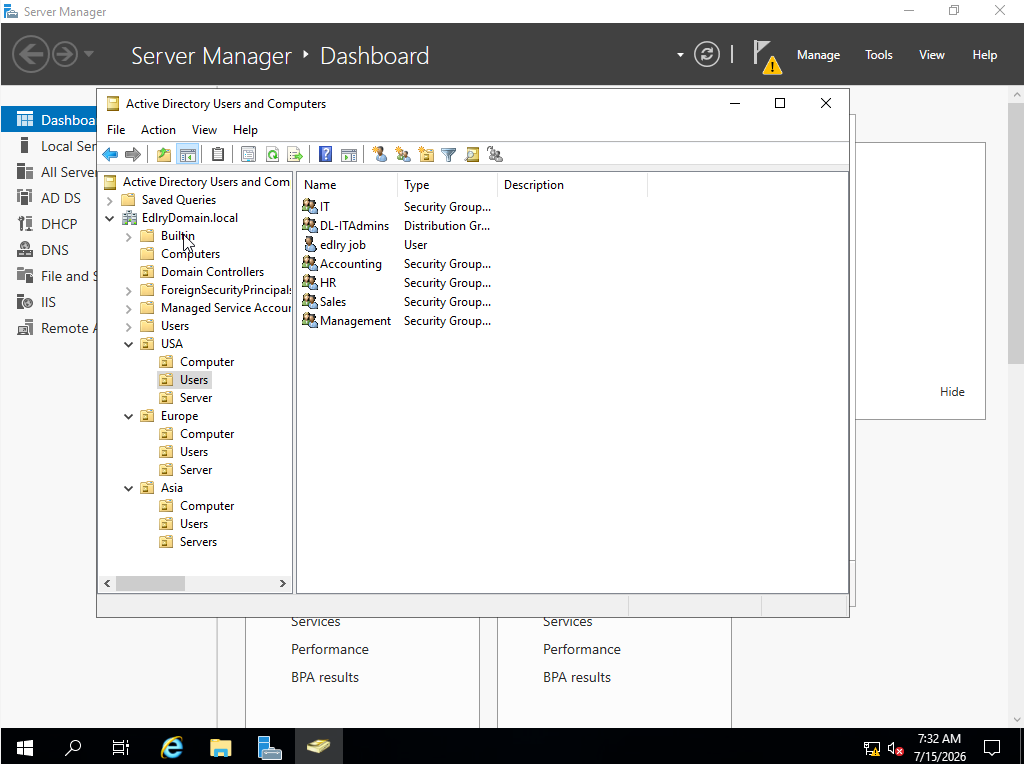Expand ForeignSecurityPrincipals container
Image resolution: width=1024 pixels, height=764 pixels.
129,291
